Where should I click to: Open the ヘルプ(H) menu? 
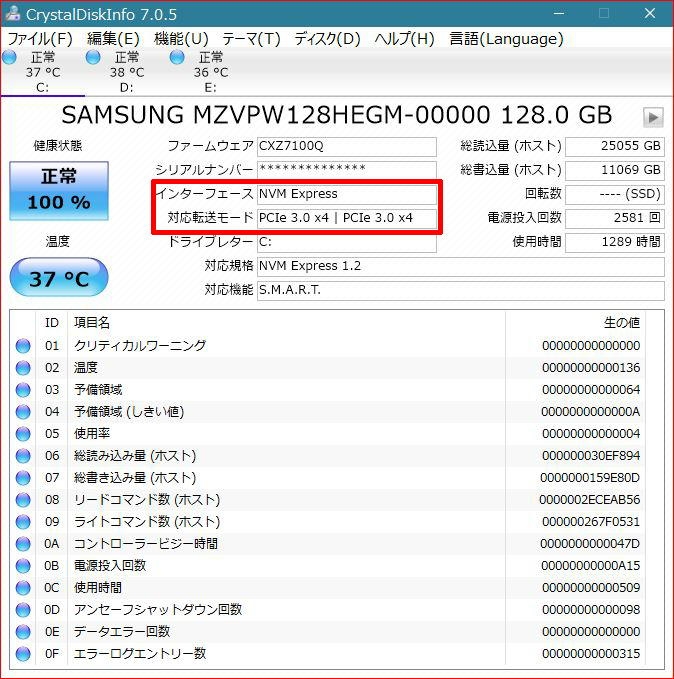pyautogui.click(x=404, y=39)
